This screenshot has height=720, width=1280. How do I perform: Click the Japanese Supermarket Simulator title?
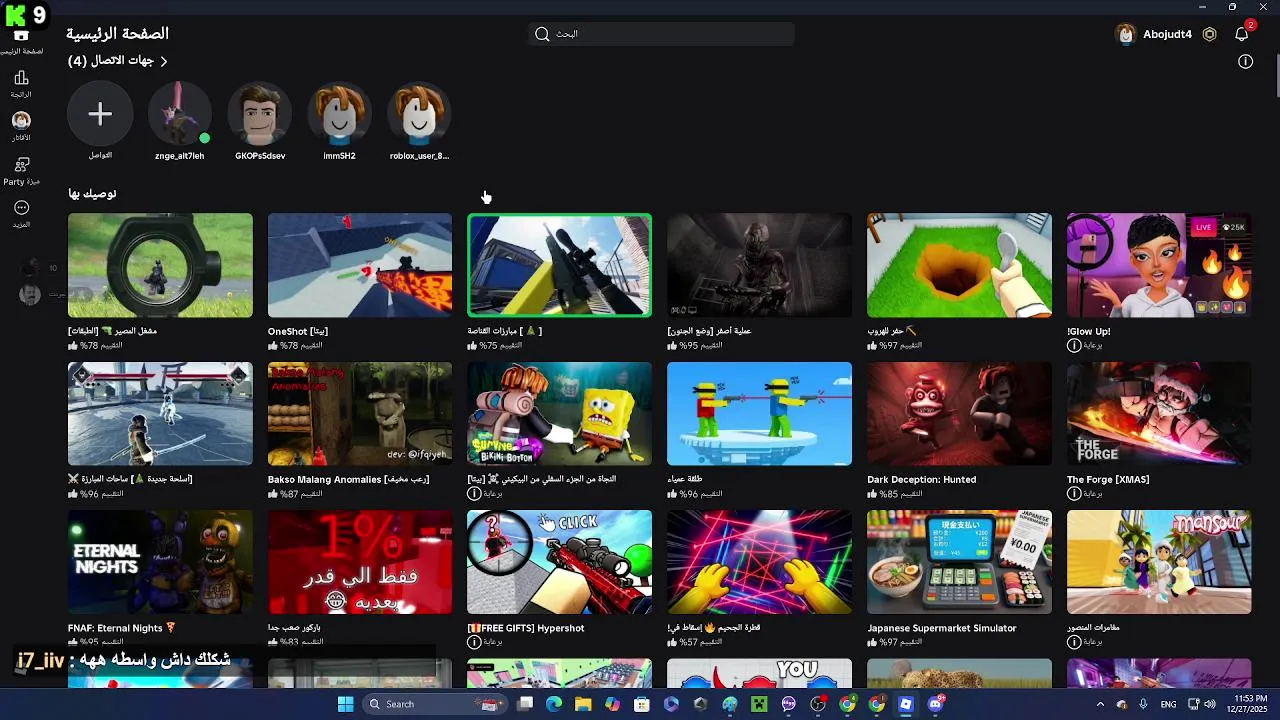[941, 628]
